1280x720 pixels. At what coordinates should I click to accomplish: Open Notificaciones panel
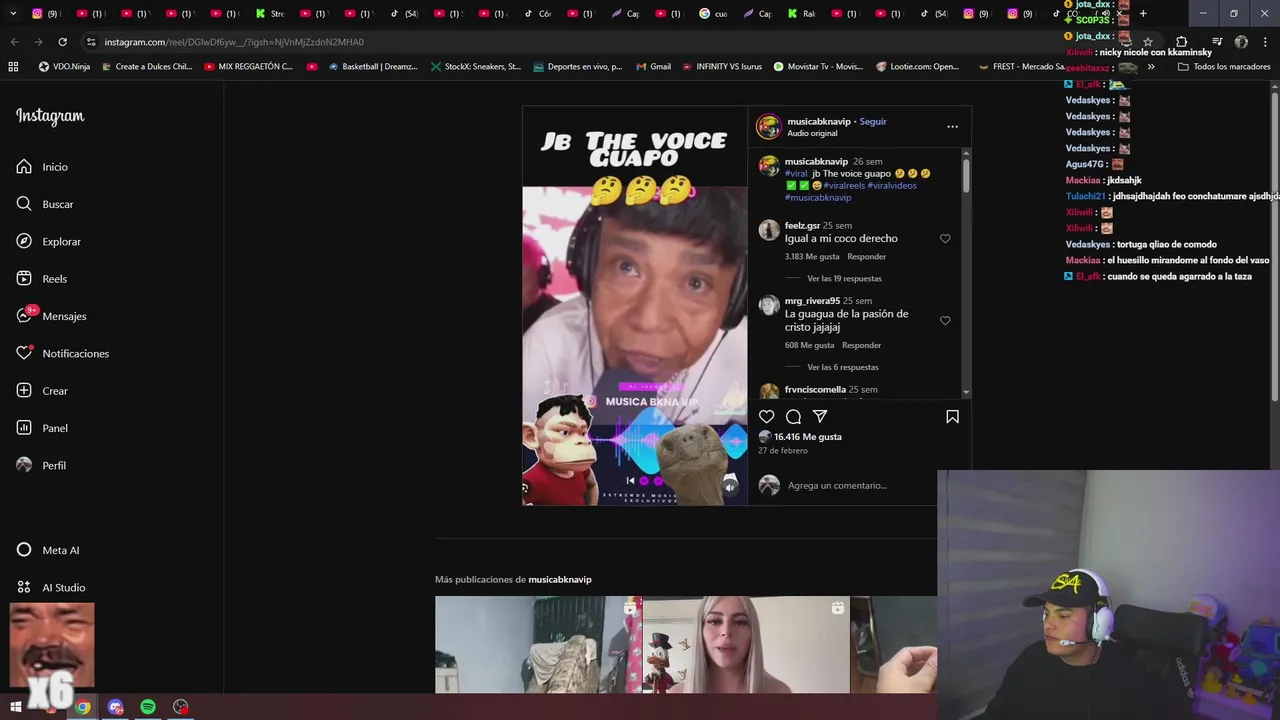tap(62, 353)
